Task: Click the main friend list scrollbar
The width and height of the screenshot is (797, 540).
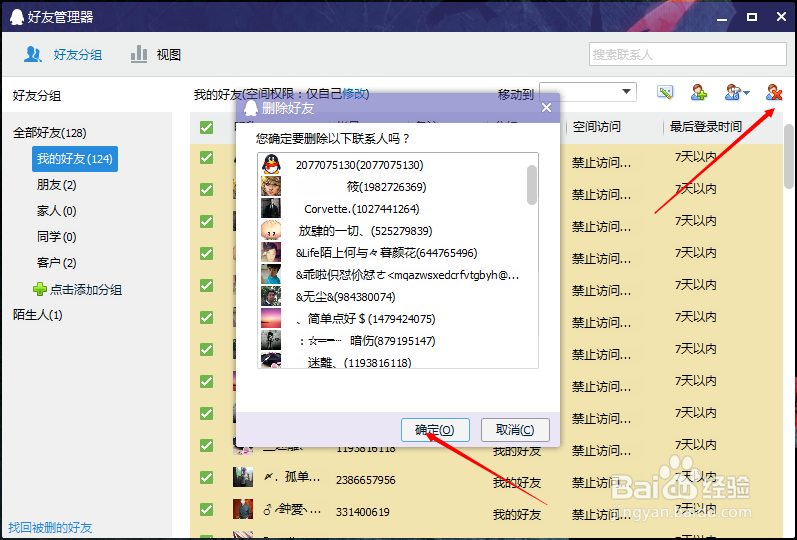Action: 789,156
